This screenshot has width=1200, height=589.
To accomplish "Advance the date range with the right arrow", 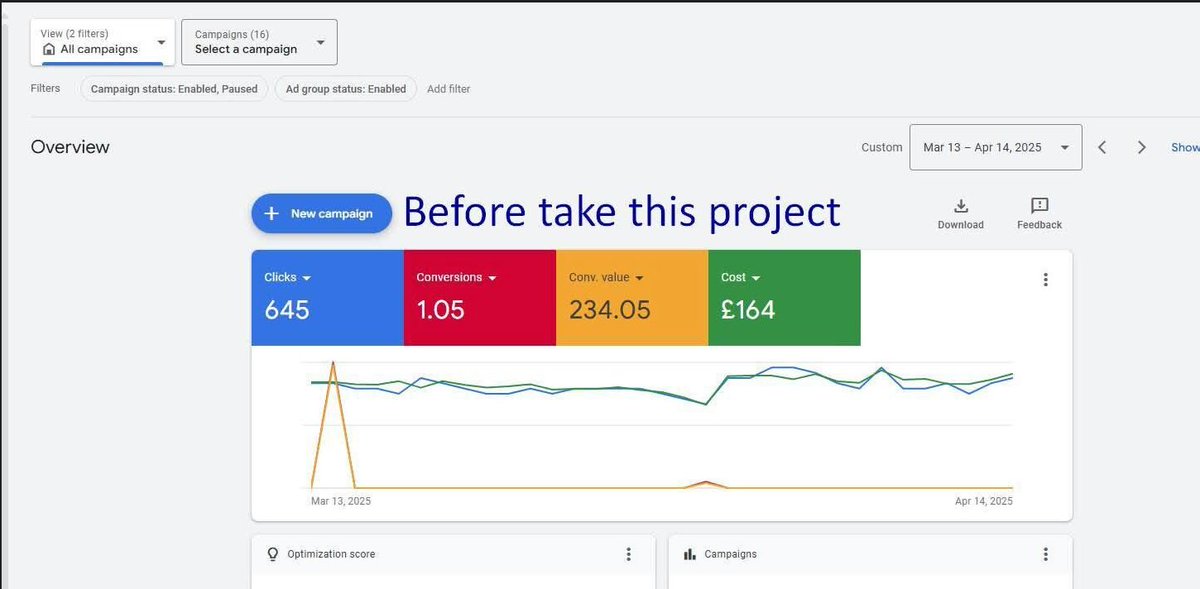I will (1141, 146).
